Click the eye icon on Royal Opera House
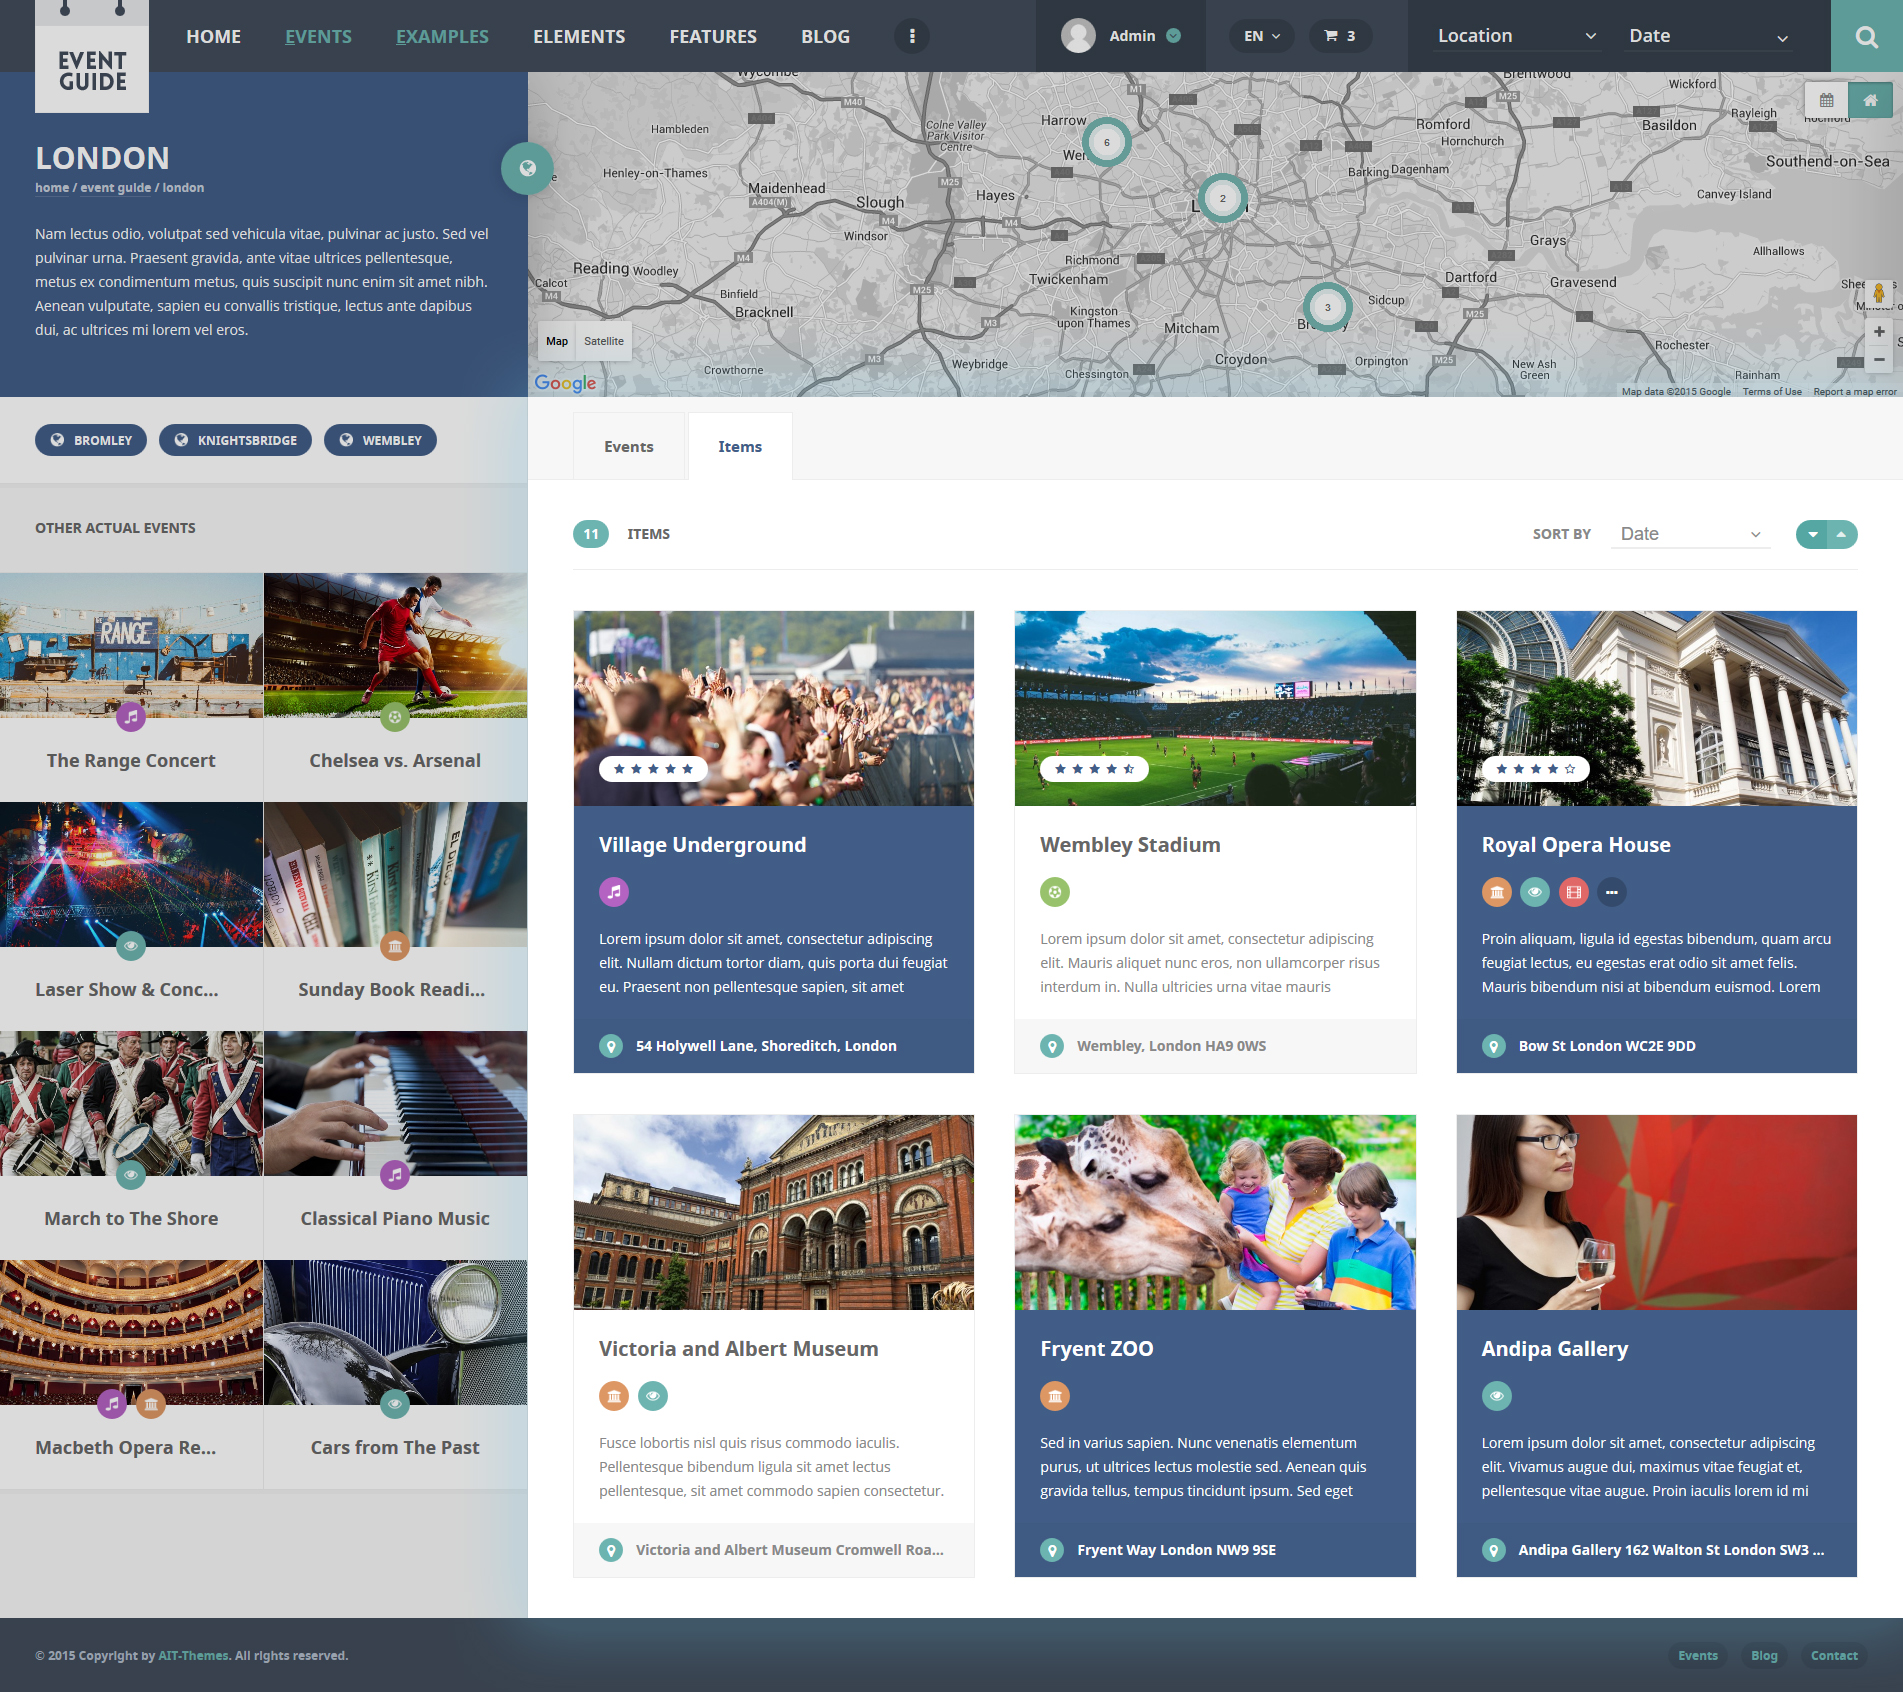 pyautogui.click(x=1535, y=891)
